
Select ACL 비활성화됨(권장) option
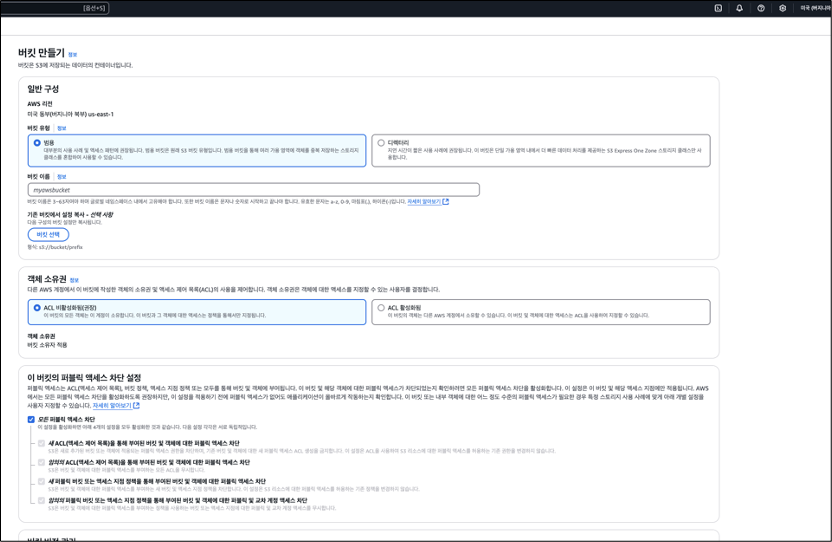(37, 308)
